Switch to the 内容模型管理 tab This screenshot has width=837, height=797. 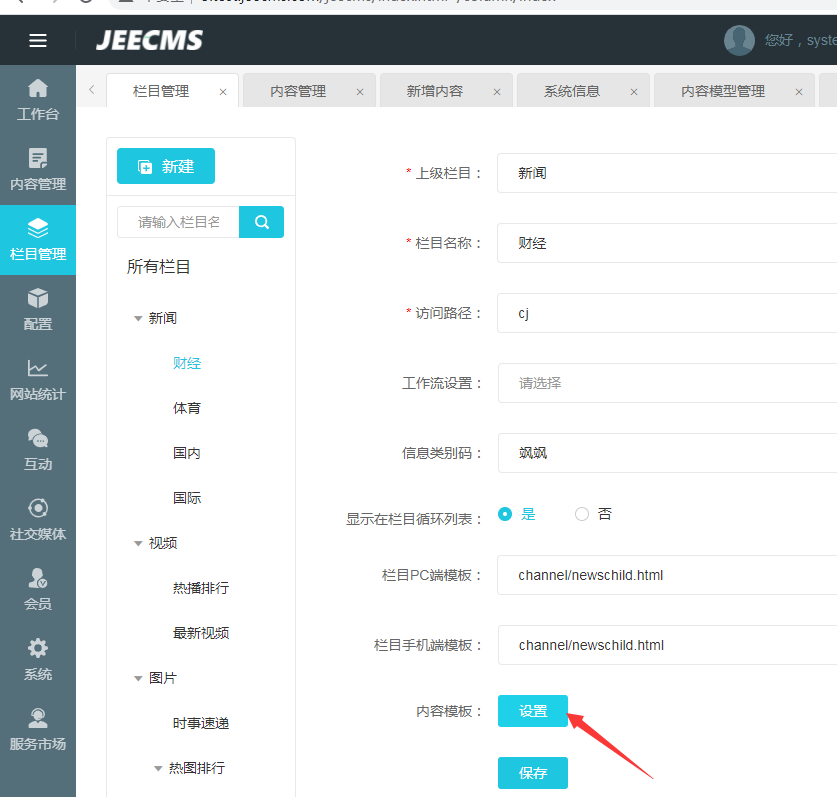pos(722,91)
